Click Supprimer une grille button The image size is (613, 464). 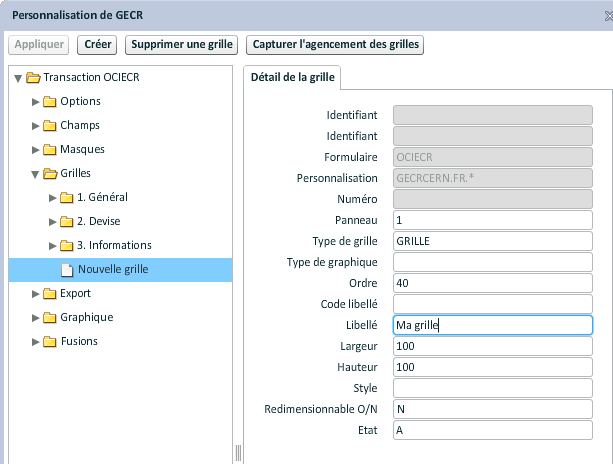click(x=182, y=45)
